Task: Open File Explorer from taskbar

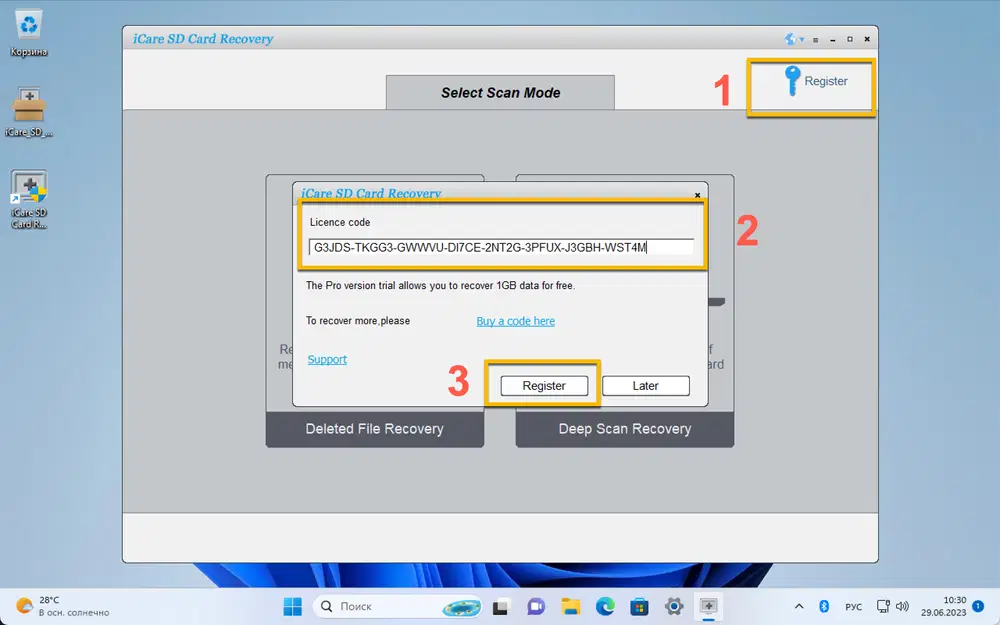Action: click(571, 606)
